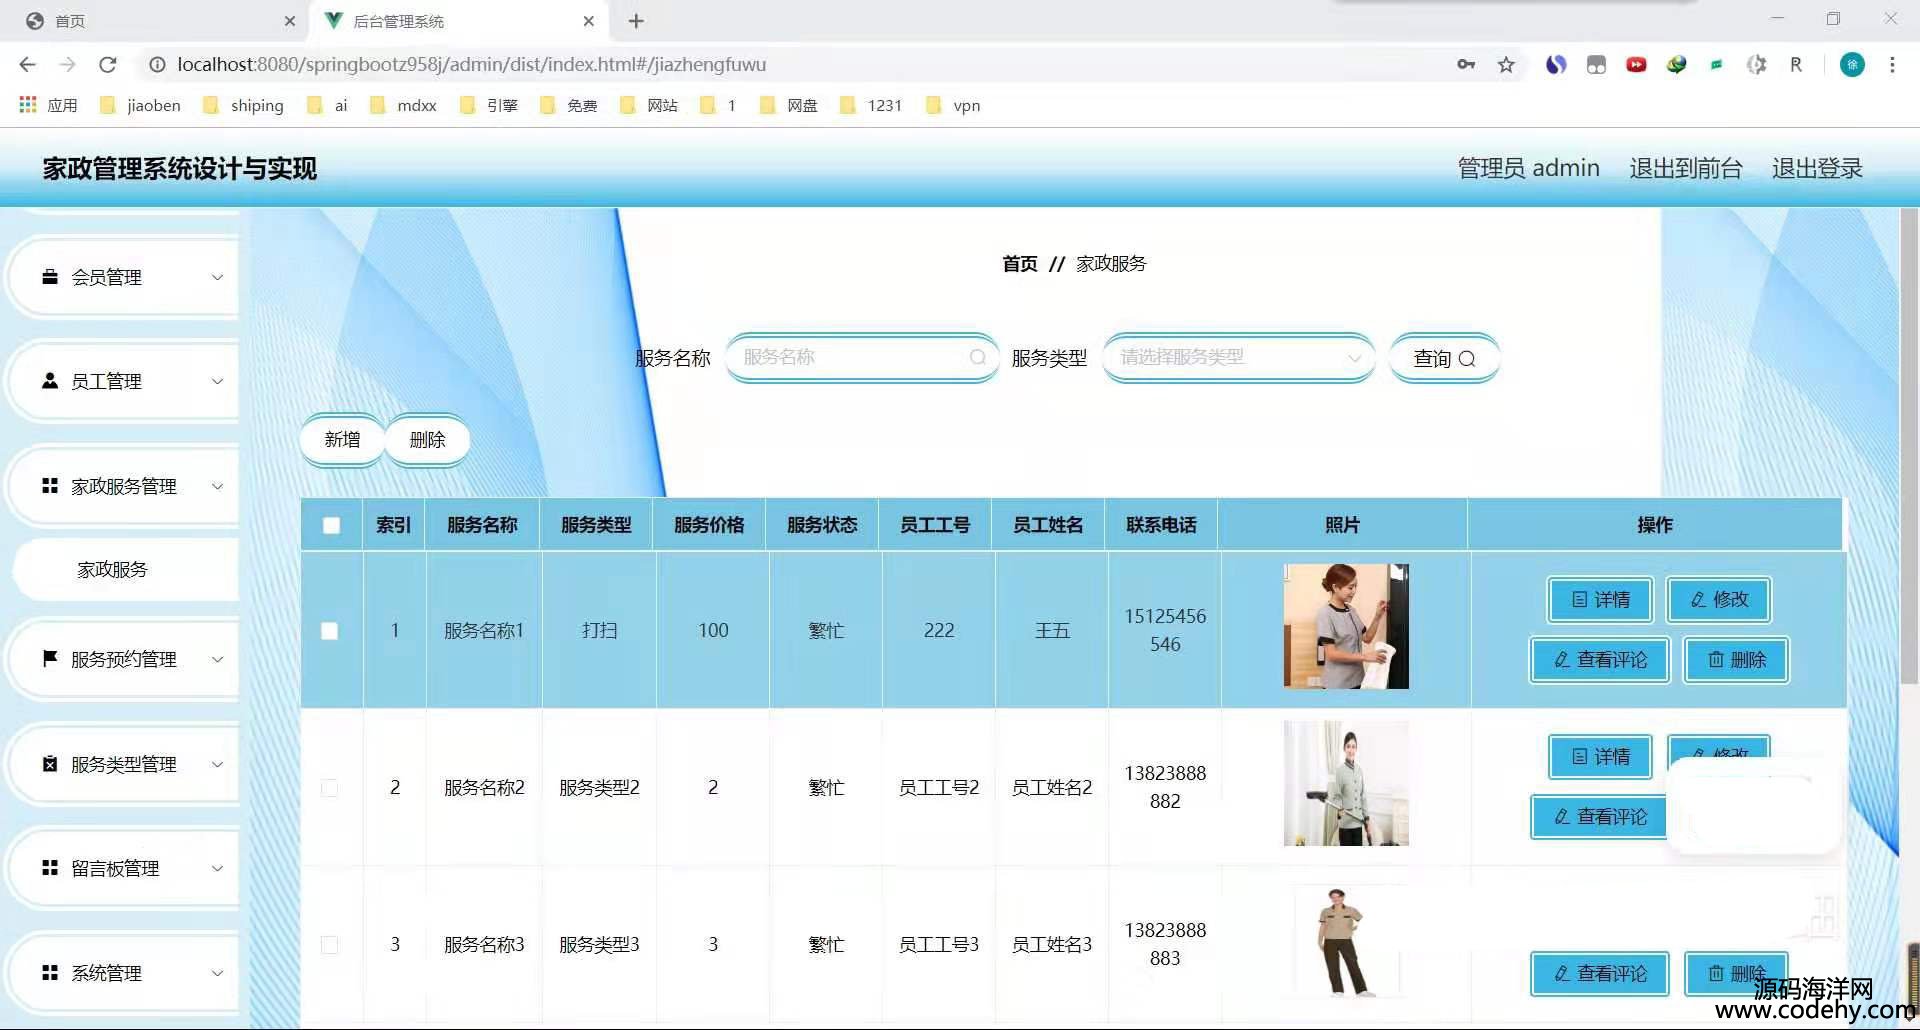Click the 家政服务管理 grid icon
The height and width of the screenshot is (1030, 1920).
point(50,486)
